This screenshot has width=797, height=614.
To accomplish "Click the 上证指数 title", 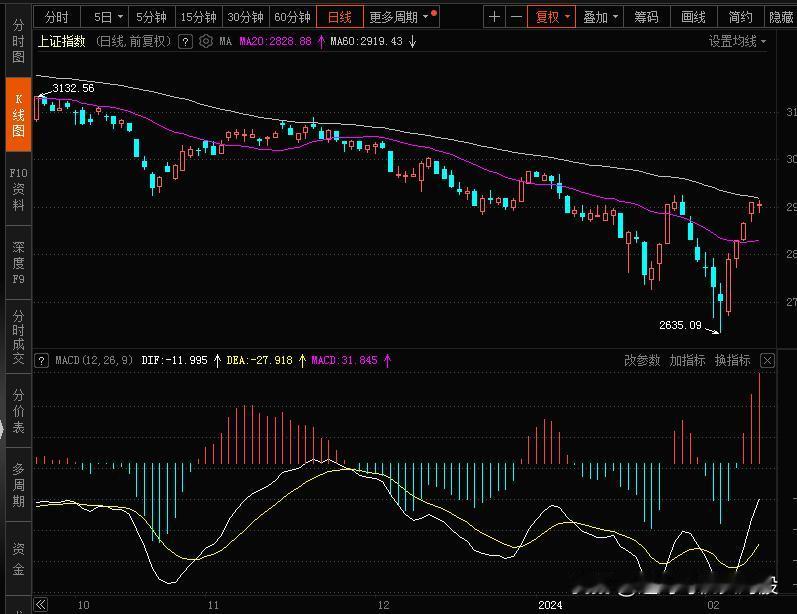I will [62, 41].
